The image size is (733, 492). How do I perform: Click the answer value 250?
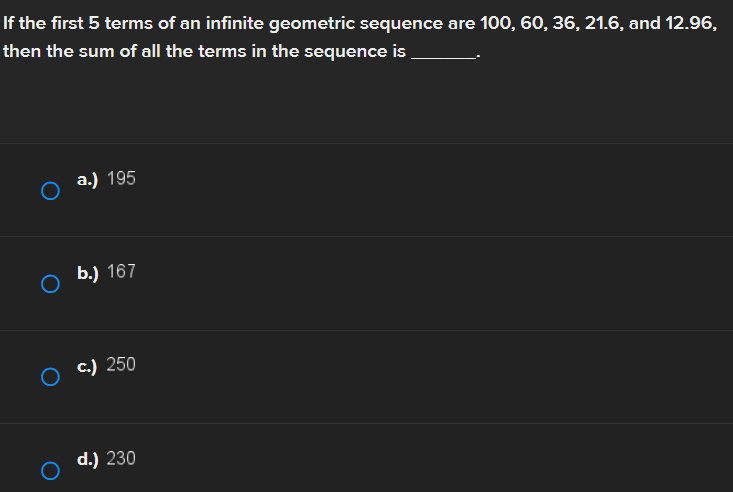point(121,365)
